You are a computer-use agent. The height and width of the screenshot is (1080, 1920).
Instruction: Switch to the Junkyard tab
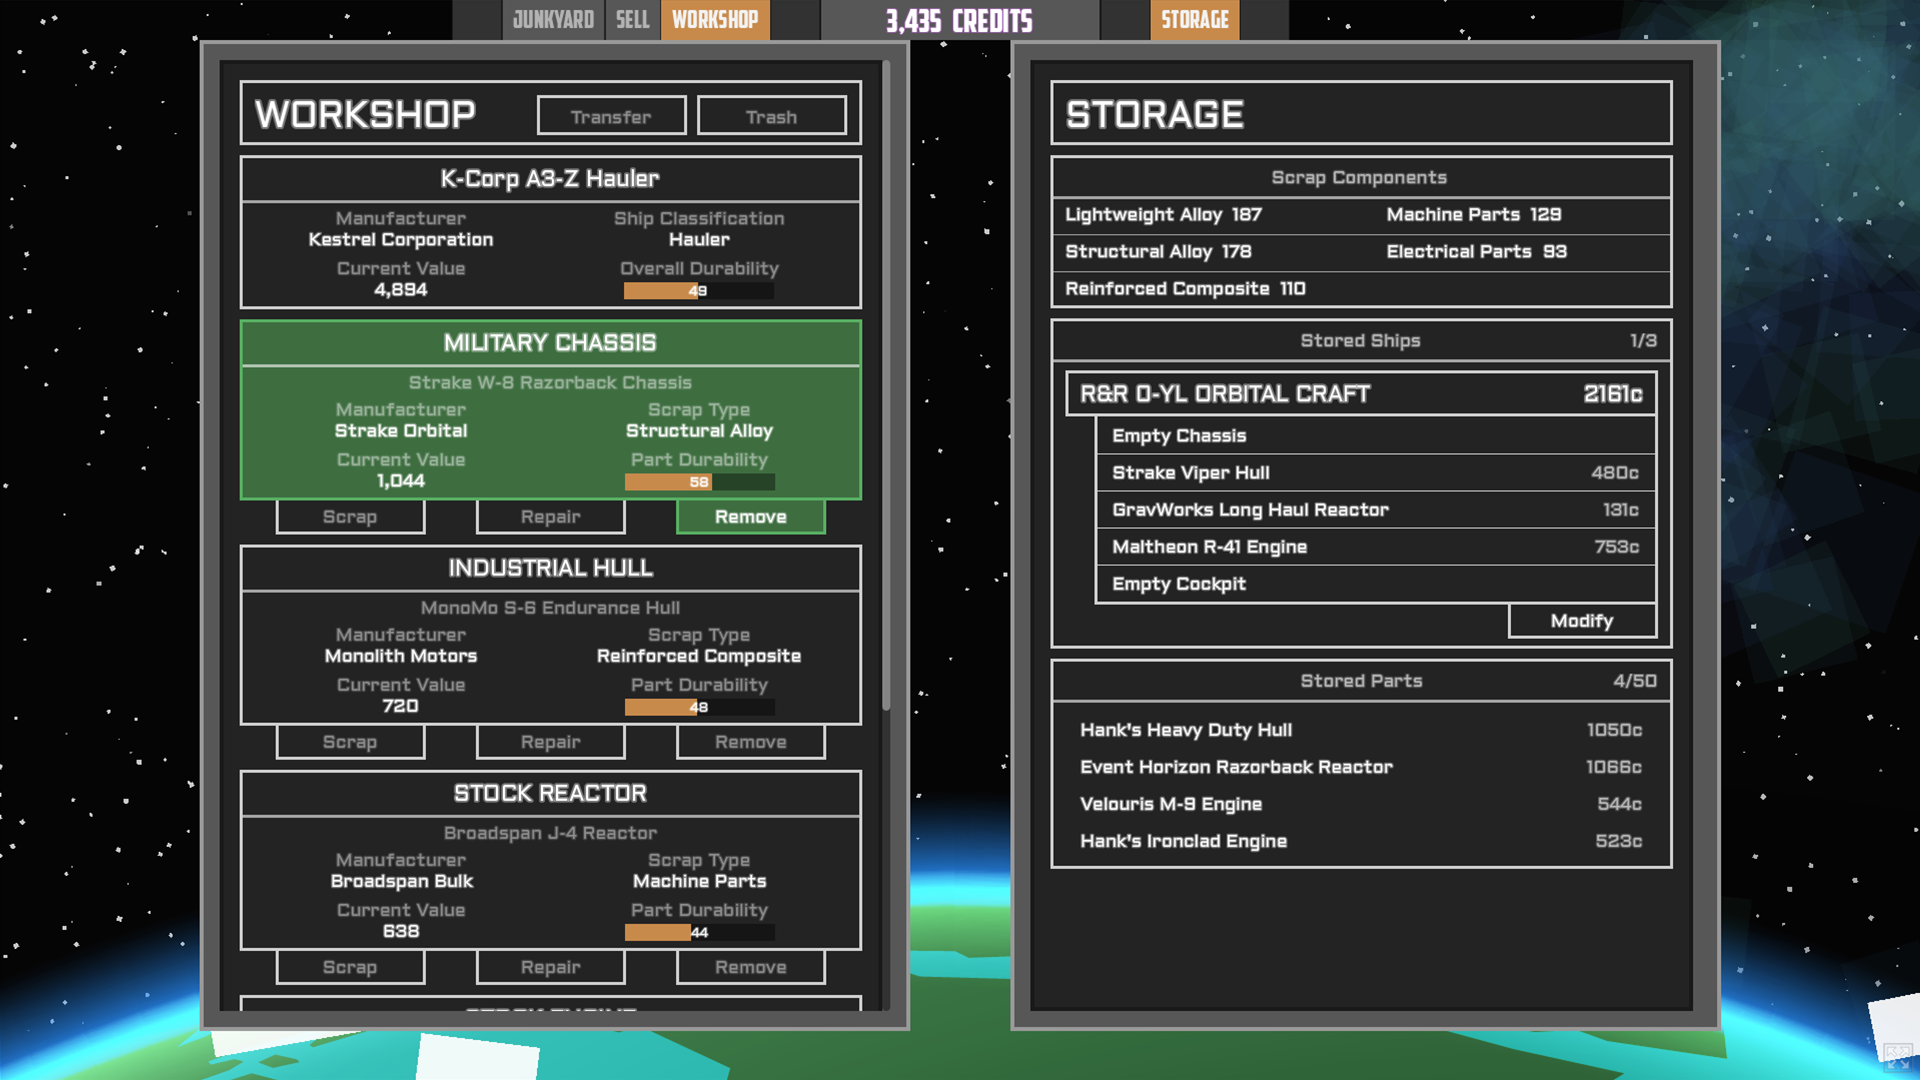click(x=553, y=20)
